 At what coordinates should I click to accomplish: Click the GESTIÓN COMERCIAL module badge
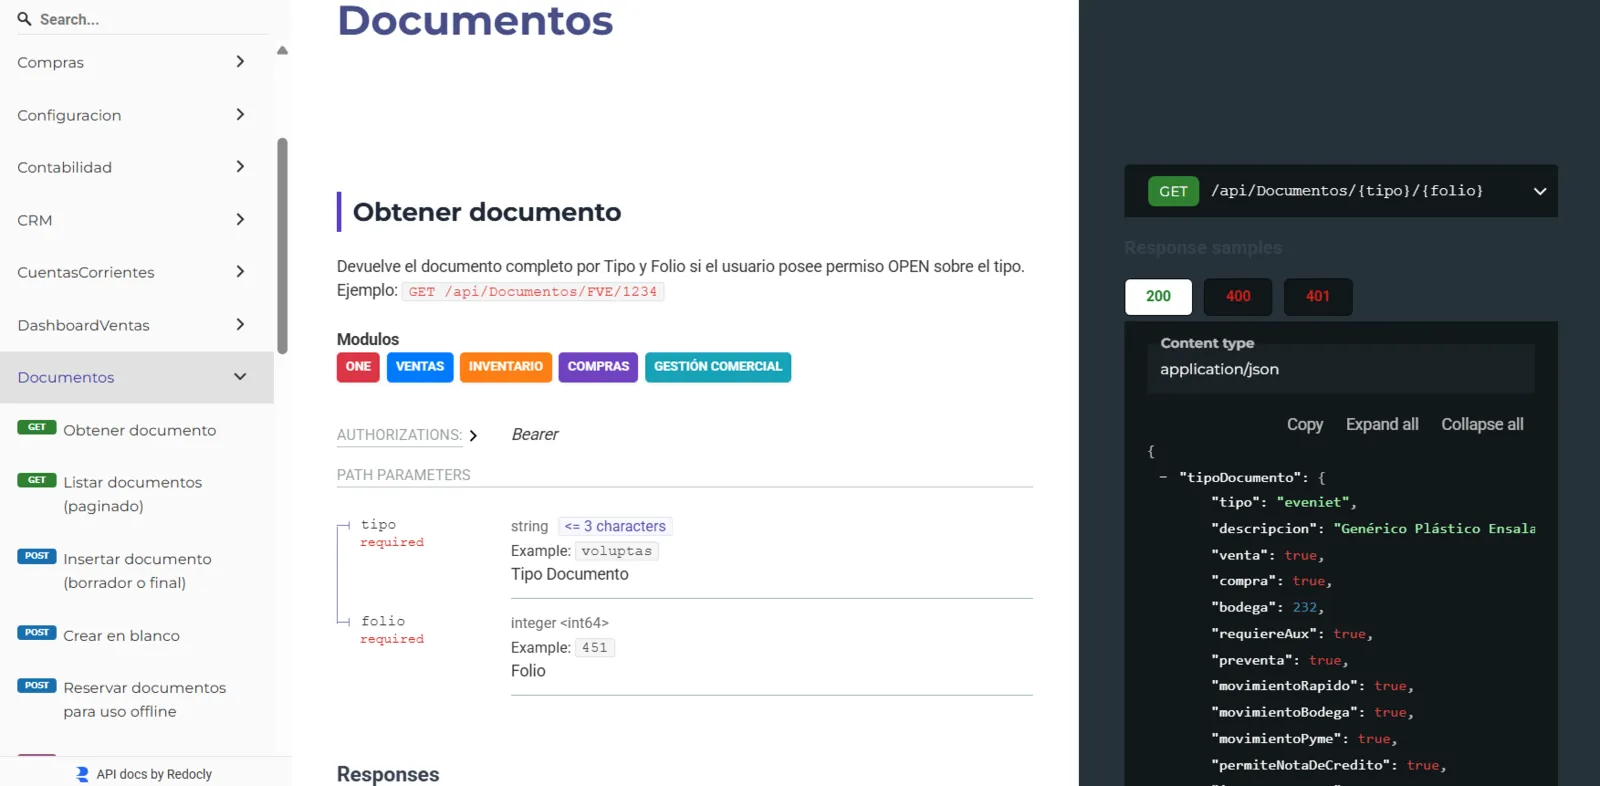(x=718, y=367)
